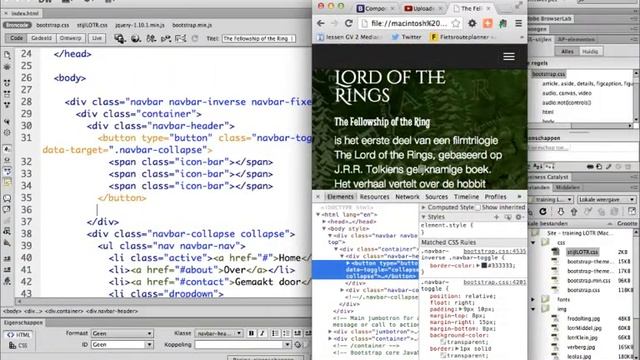Open the Sources tab in DevTools

click(437, 197)
